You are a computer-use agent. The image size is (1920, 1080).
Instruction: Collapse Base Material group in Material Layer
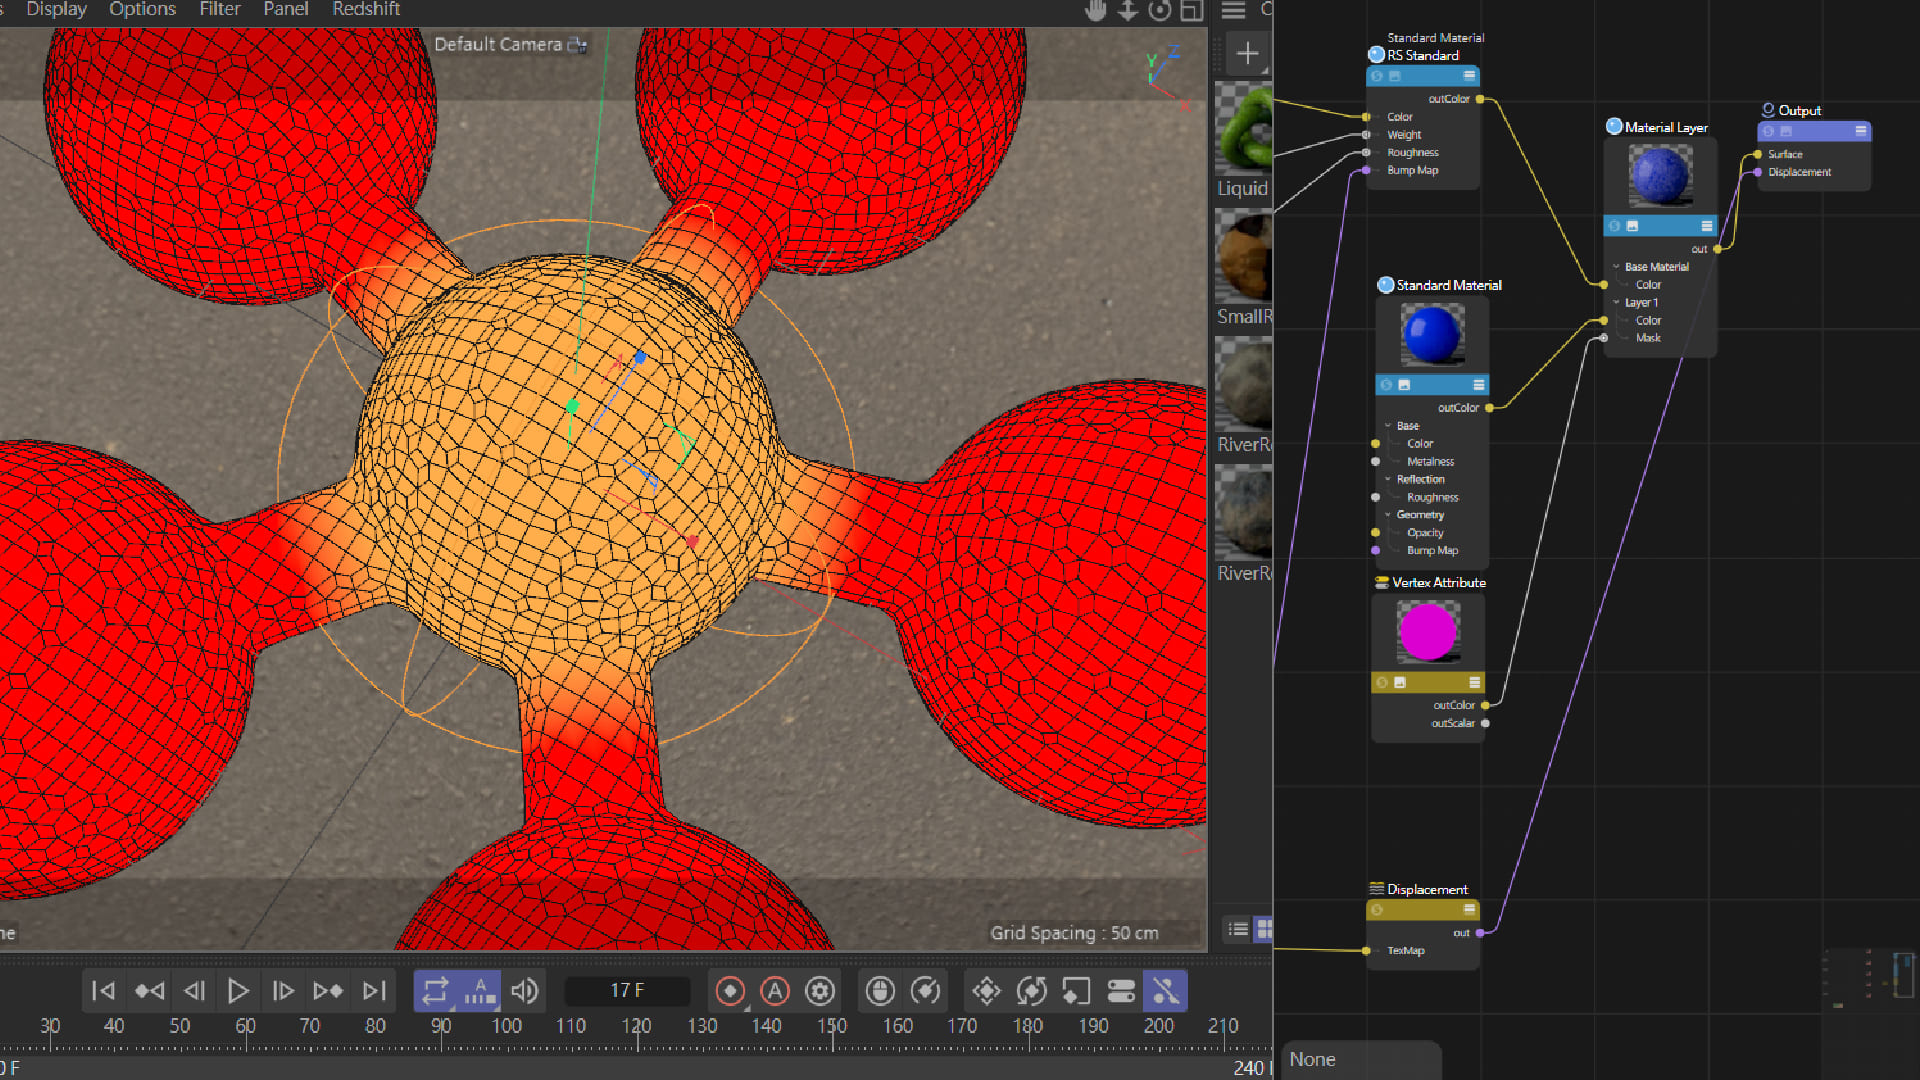tap(1616, 267)
